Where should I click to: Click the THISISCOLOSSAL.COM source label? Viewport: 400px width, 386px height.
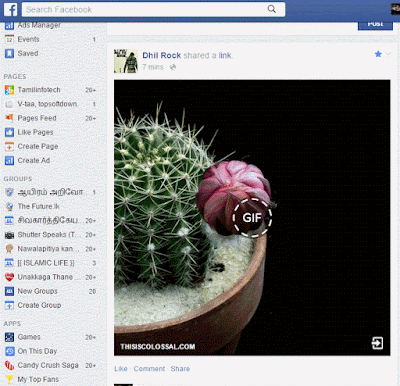coord(158,347)
